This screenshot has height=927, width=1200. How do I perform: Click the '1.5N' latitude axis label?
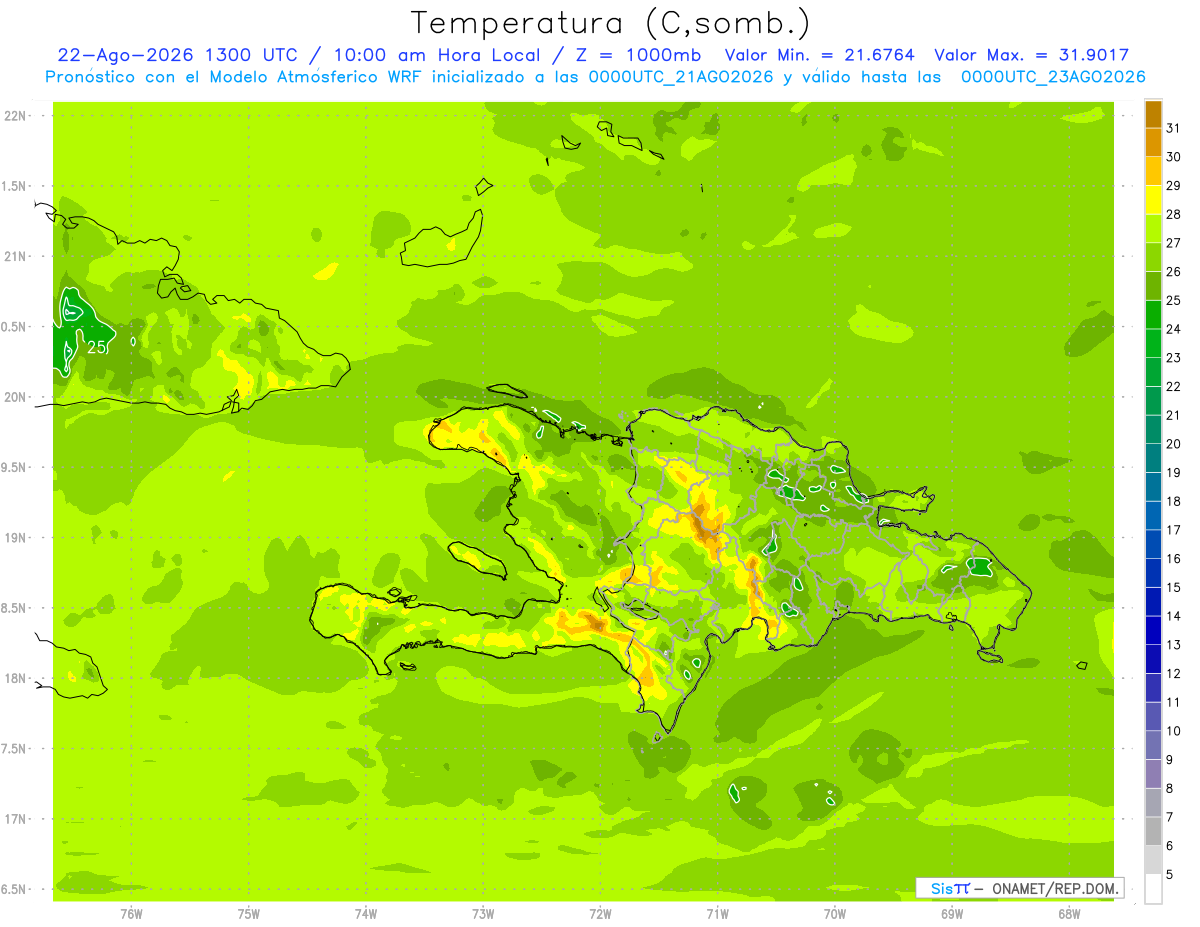[14, 186]
